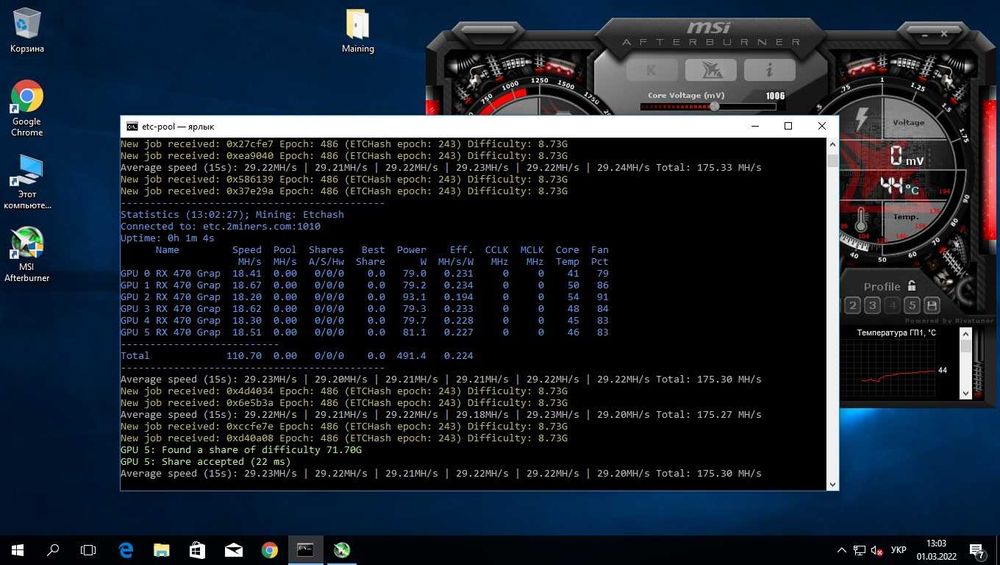The image size is (1000, 565).
Task: Minimize the MSI Afterburner window
Action: [x=925, y=34]
